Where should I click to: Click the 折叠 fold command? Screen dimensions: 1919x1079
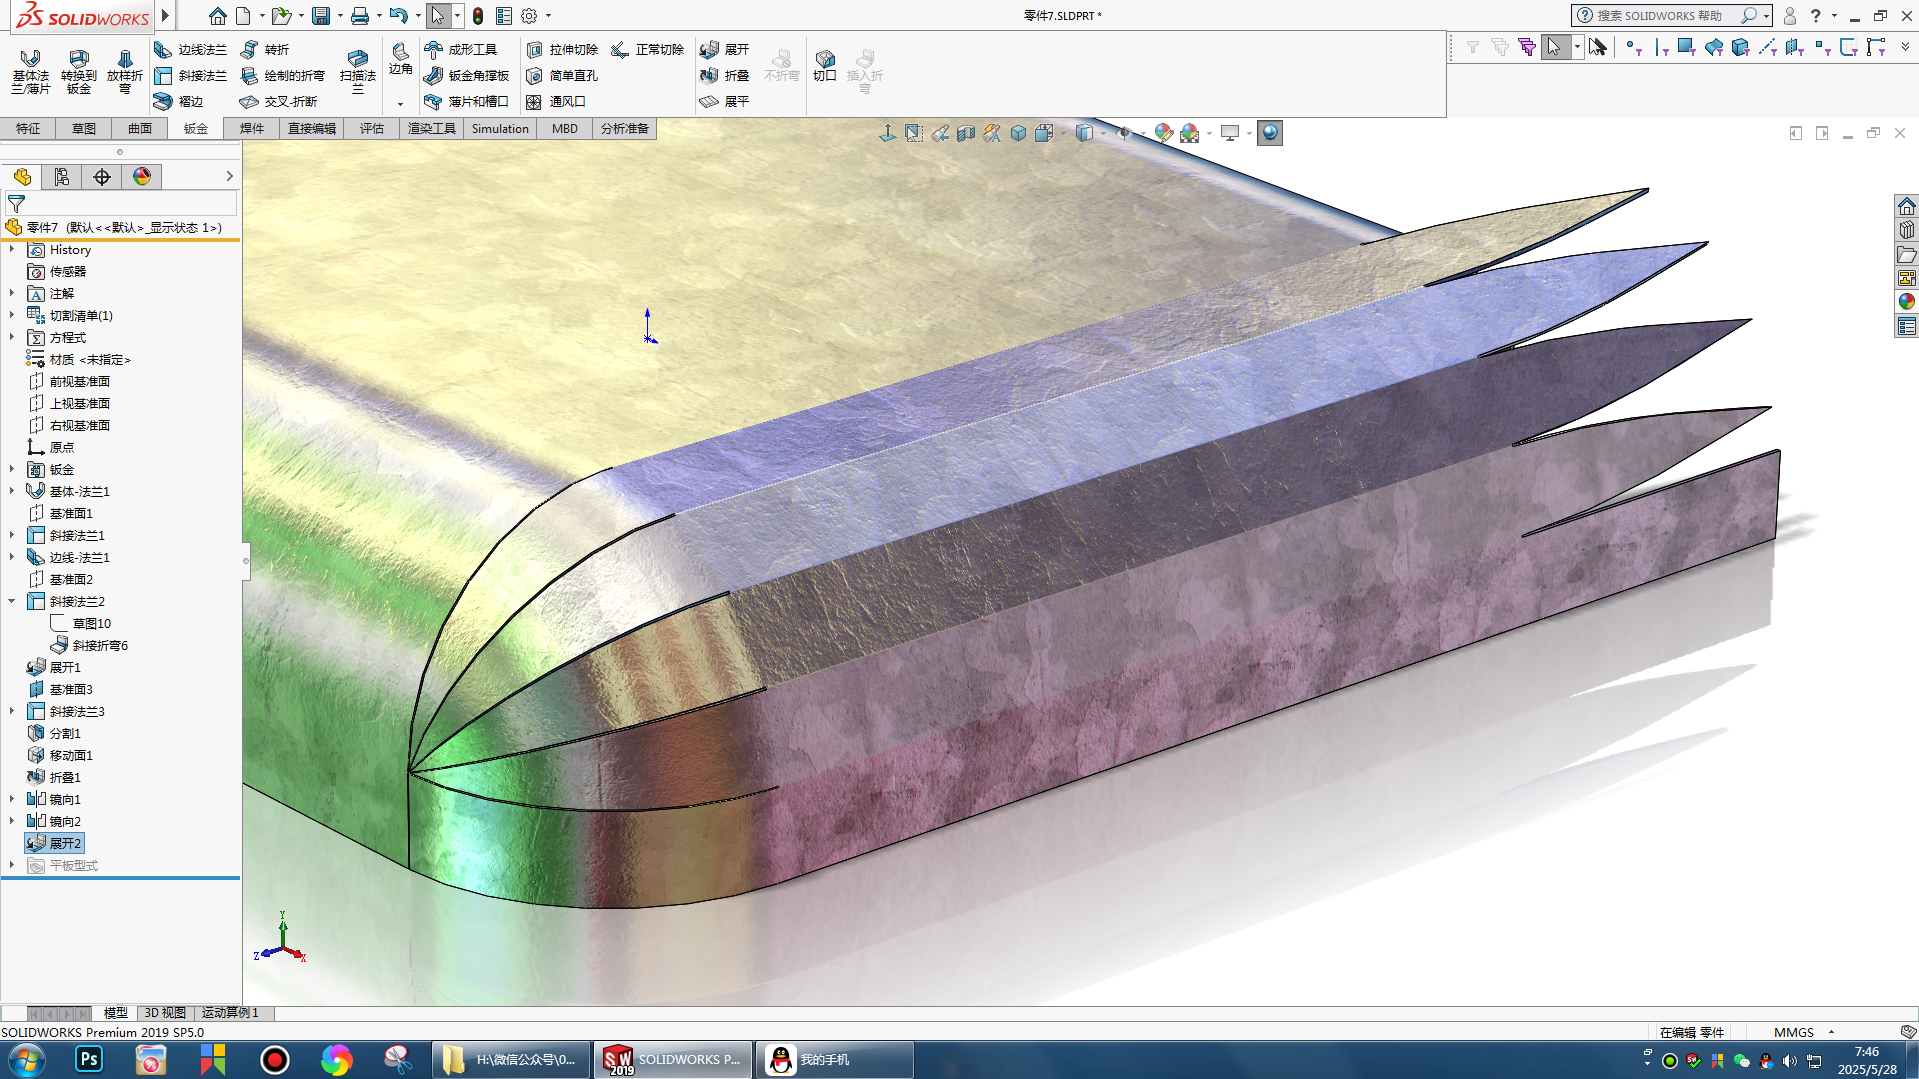[725, 75]
